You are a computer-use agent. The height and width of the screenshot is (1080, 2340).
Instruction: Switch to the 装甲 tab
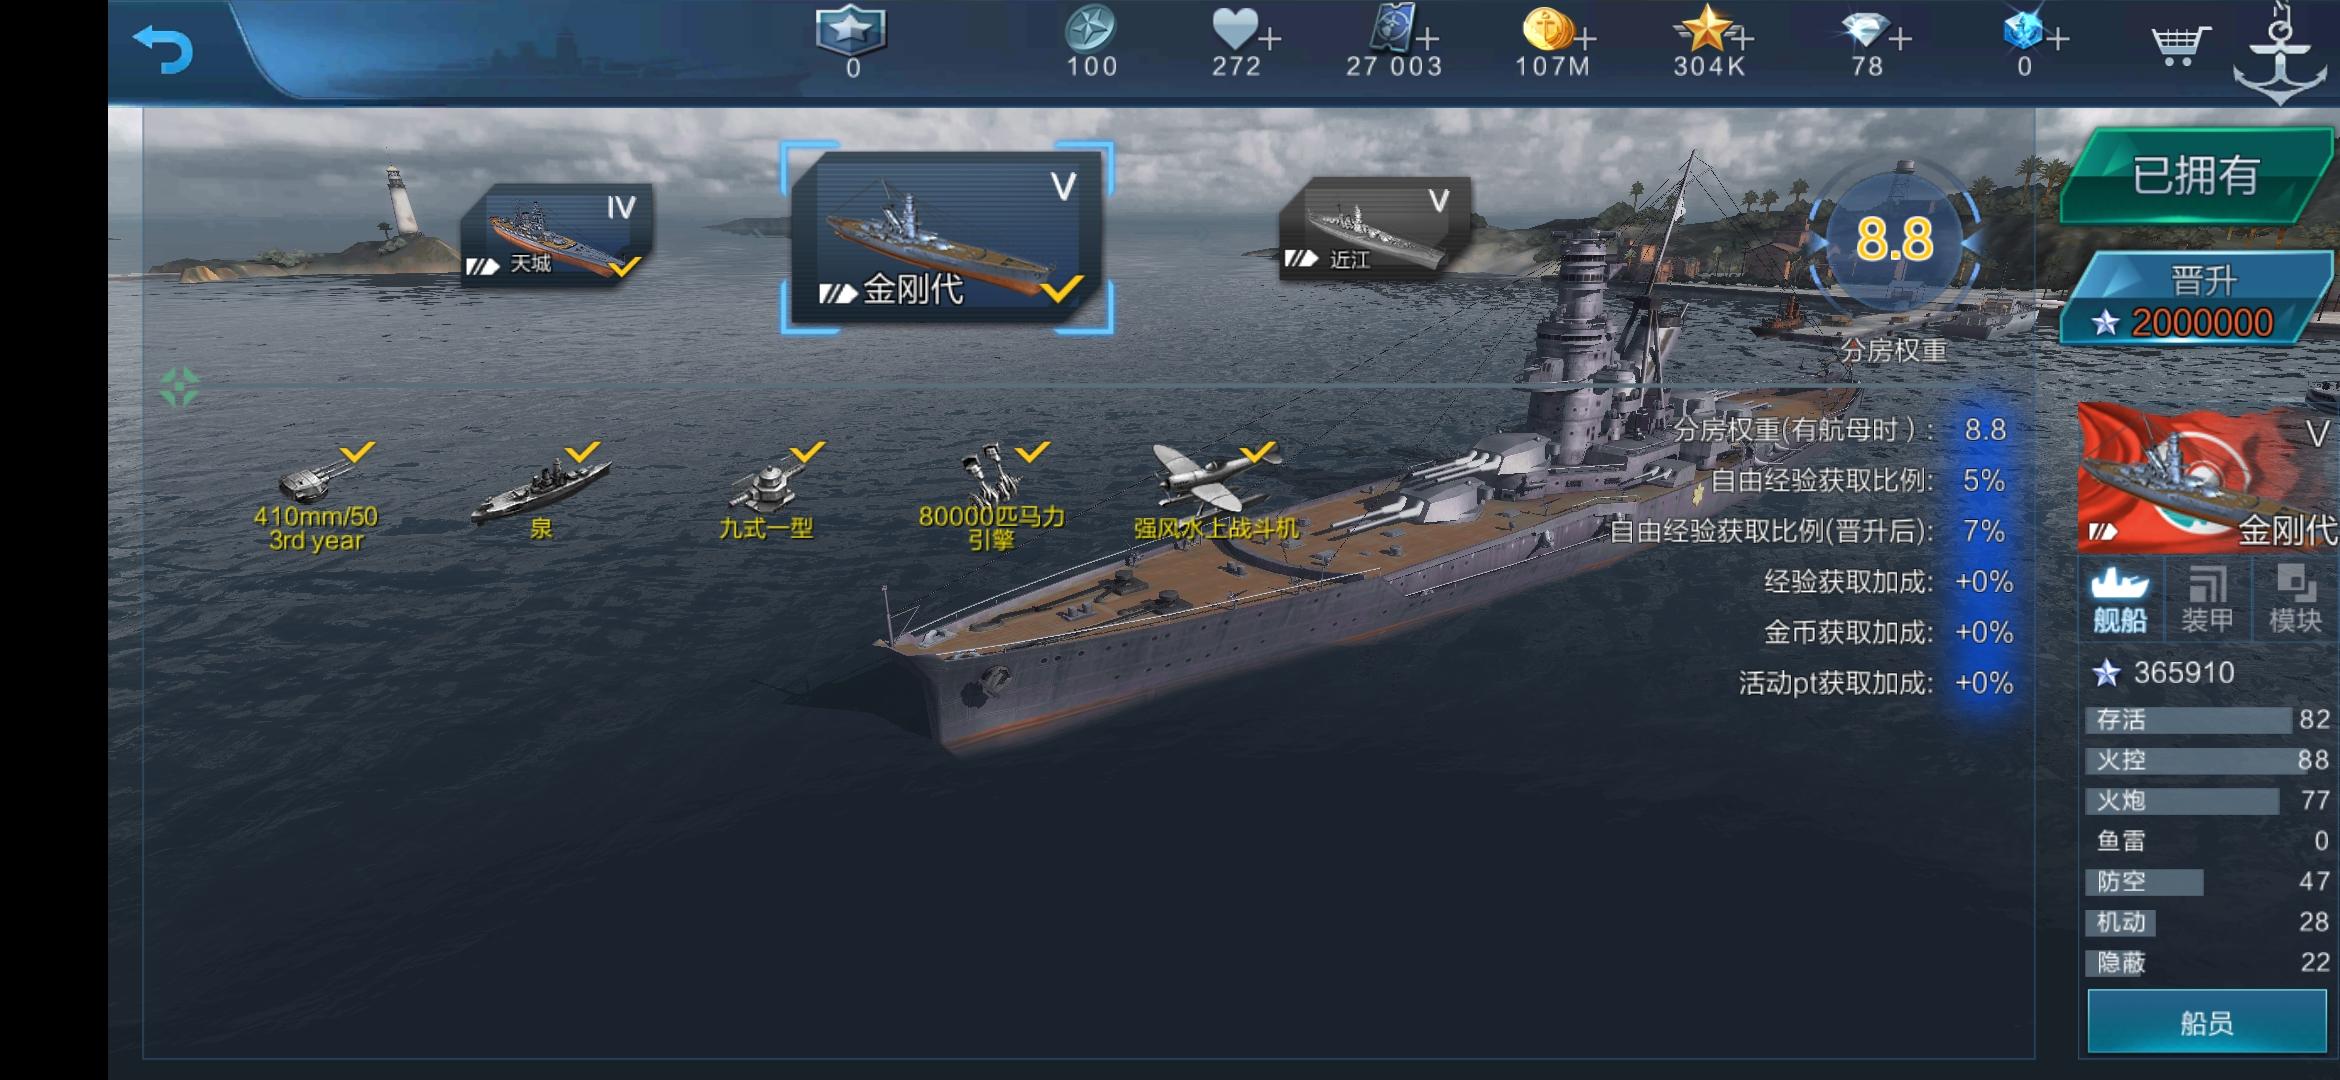pyautogui.click(x=2207, y=600)
